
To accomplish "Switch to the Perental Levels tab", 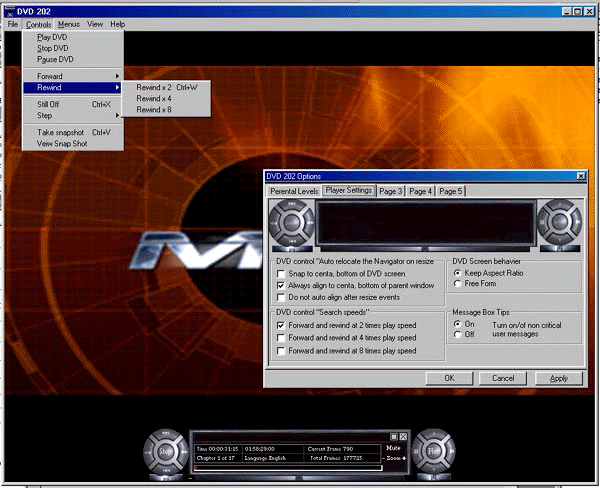I will 294,191.
